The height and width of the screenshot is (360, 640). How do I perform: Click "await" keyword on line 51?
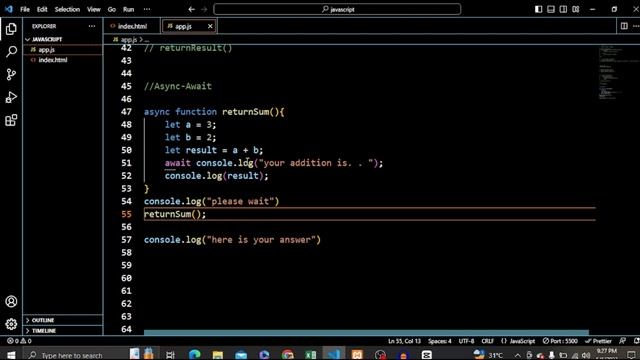178,163
